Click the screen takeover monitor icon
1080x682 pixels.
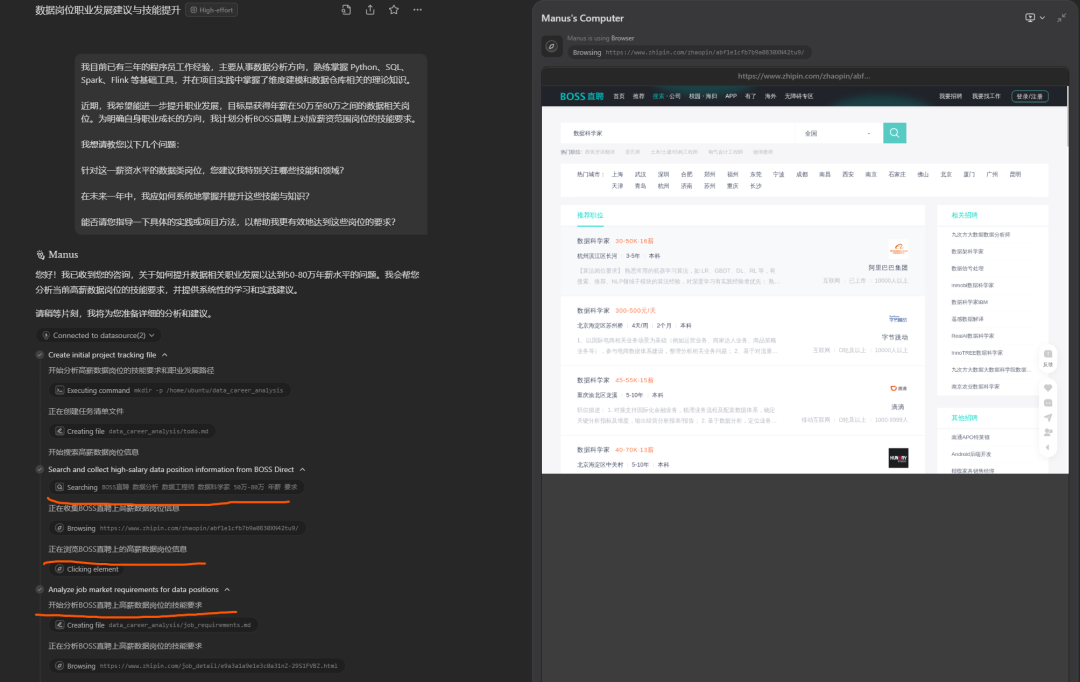[x=1030, y=18]
